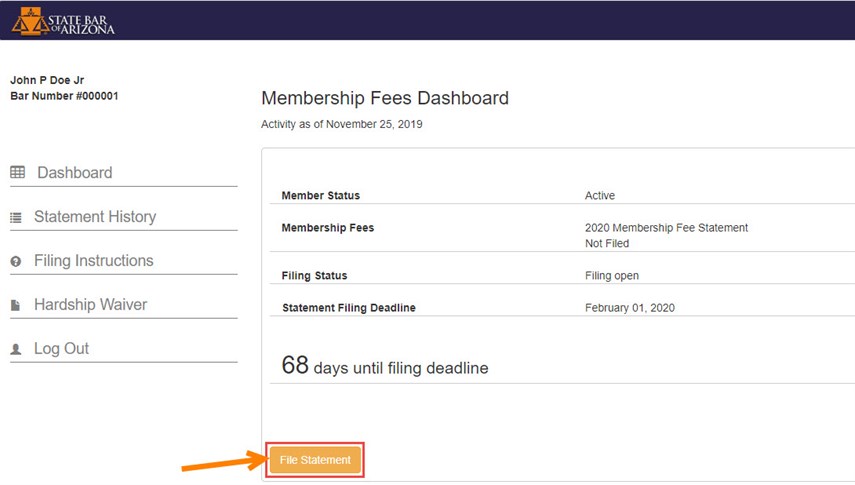
Task: Click the Statement History list icon
Action: coord(16,218)
